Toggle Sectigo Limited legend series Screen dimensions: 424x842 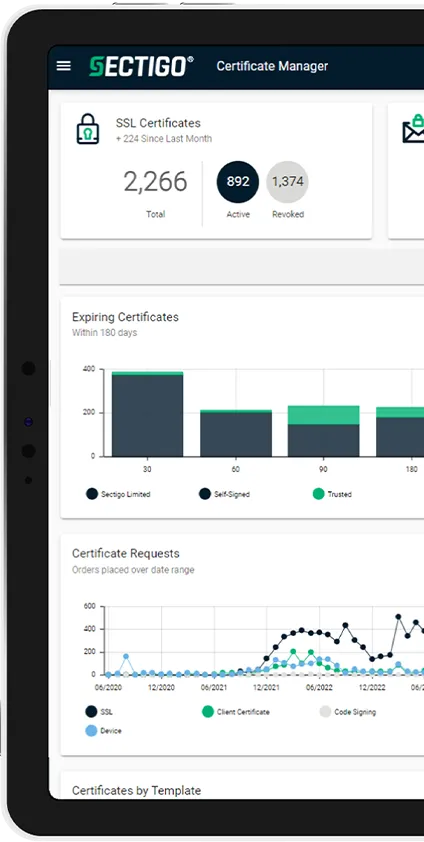coord(119,494)
